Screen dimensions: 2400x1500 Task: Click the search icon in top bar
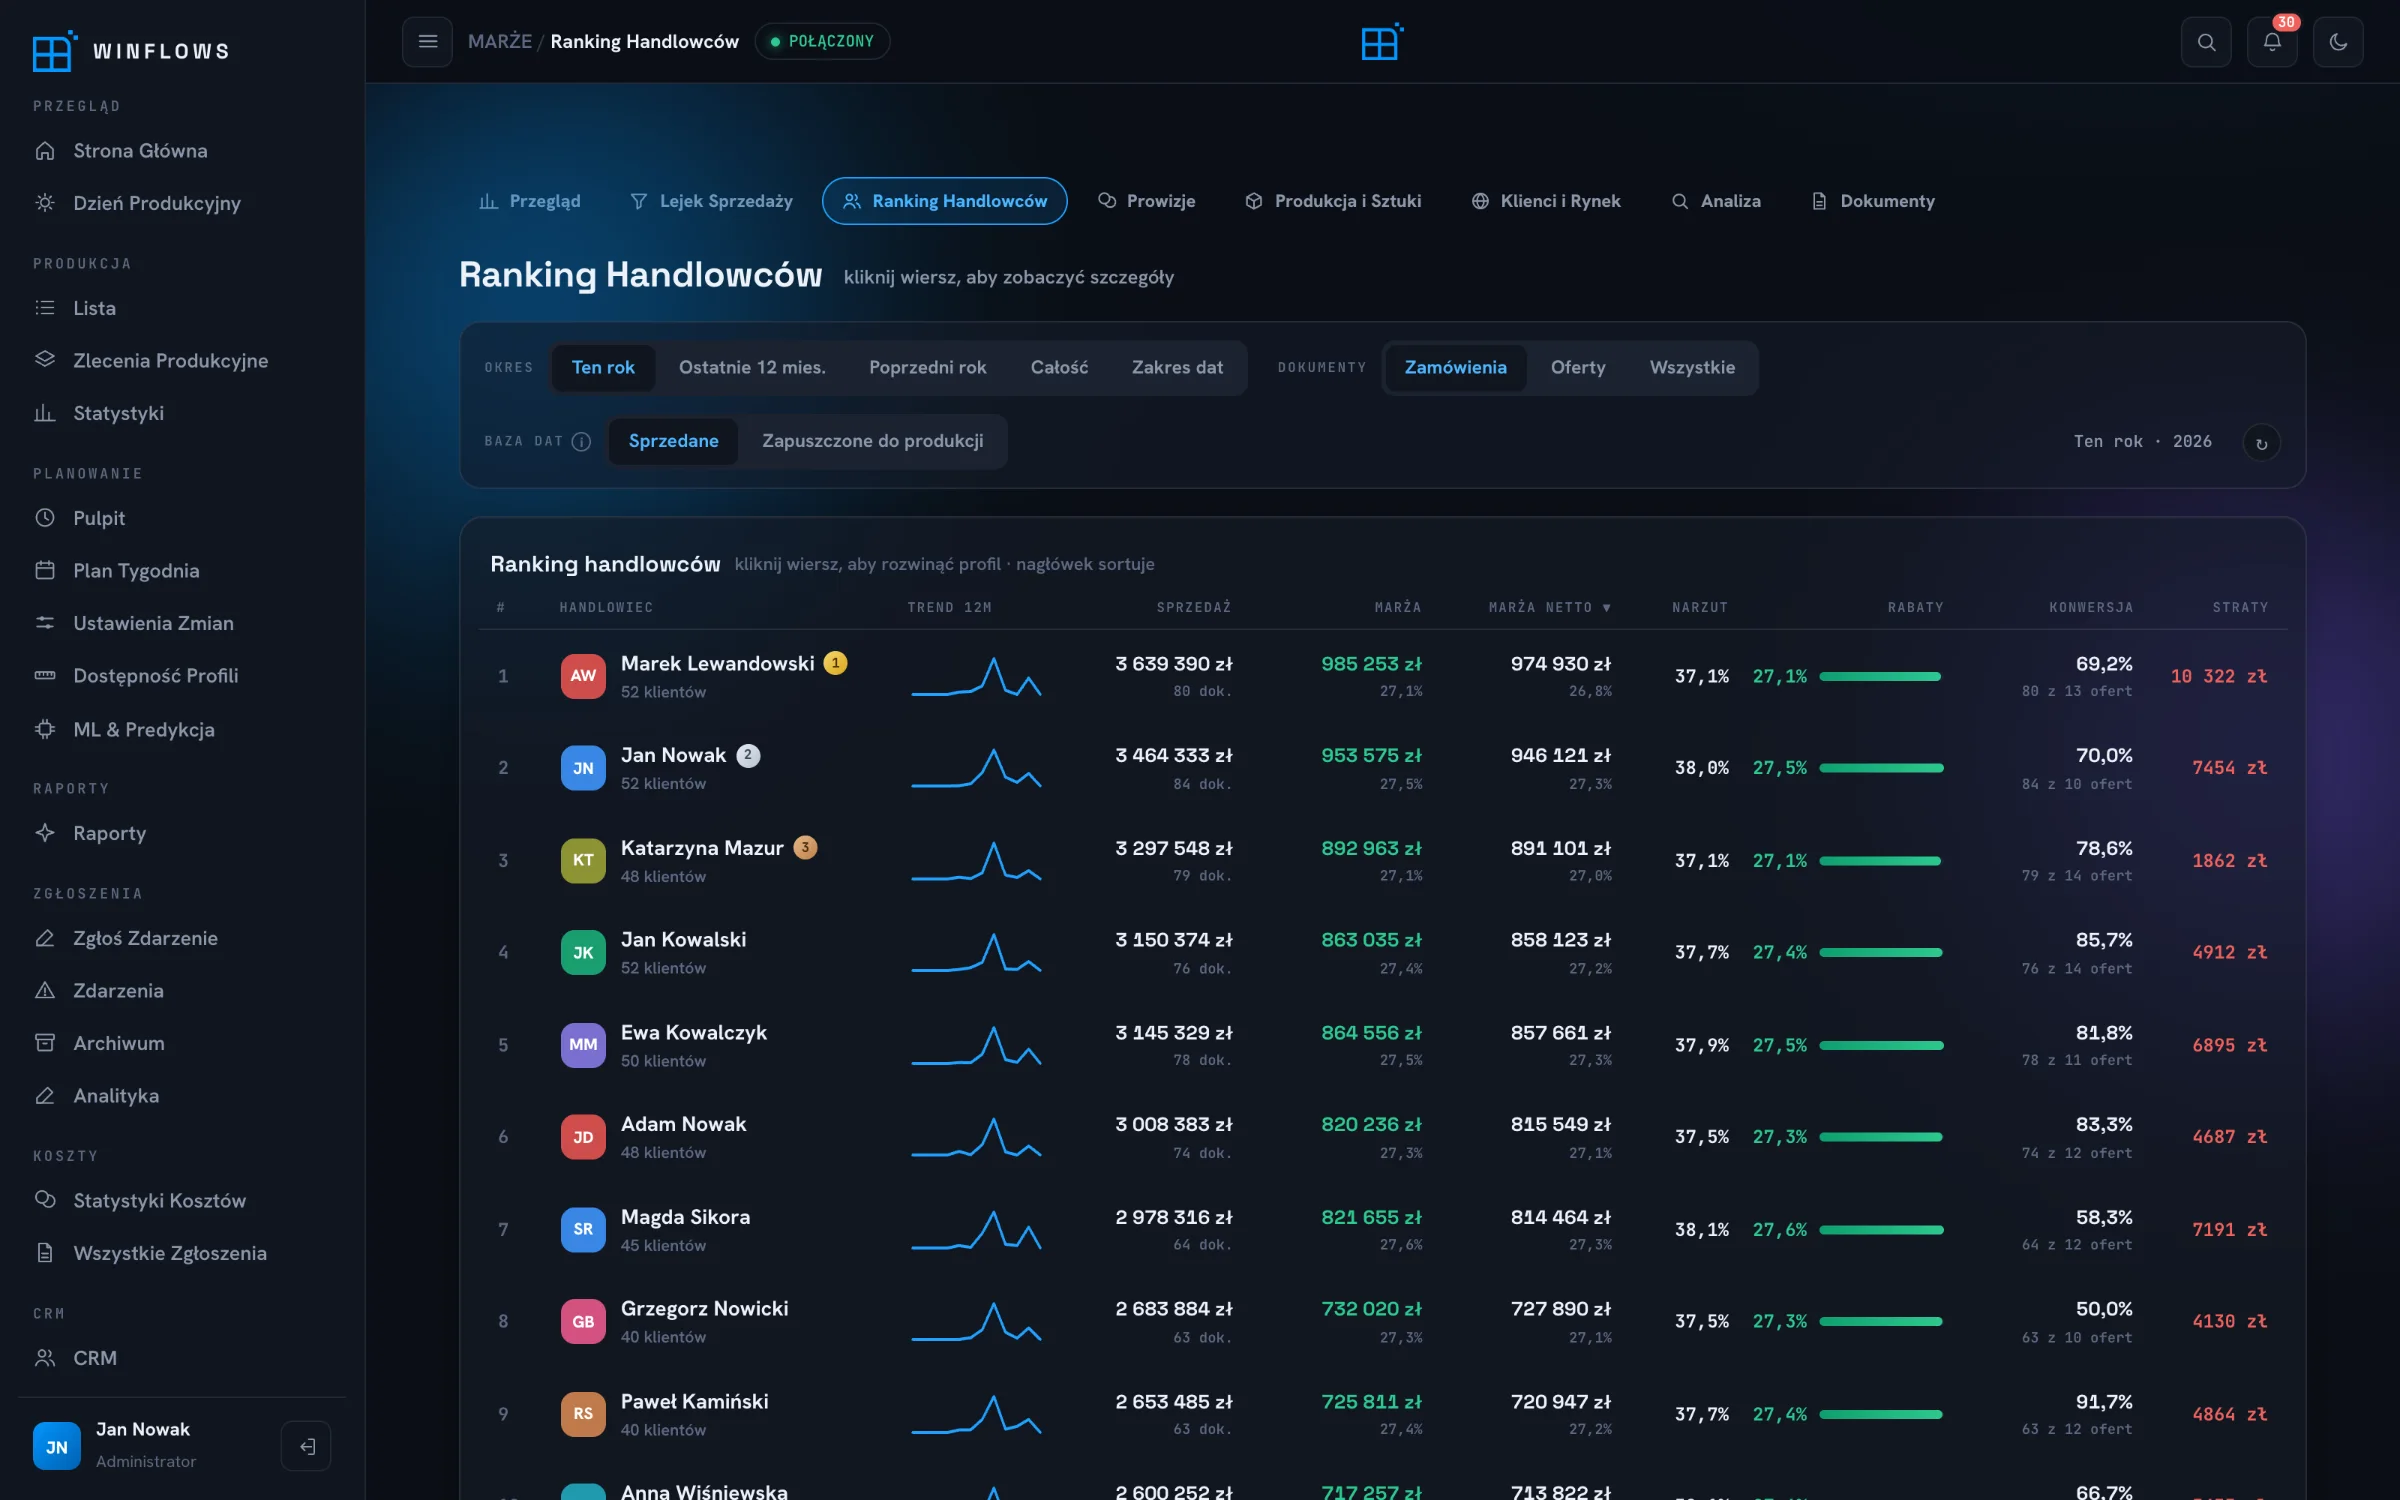coord(2206,42)
